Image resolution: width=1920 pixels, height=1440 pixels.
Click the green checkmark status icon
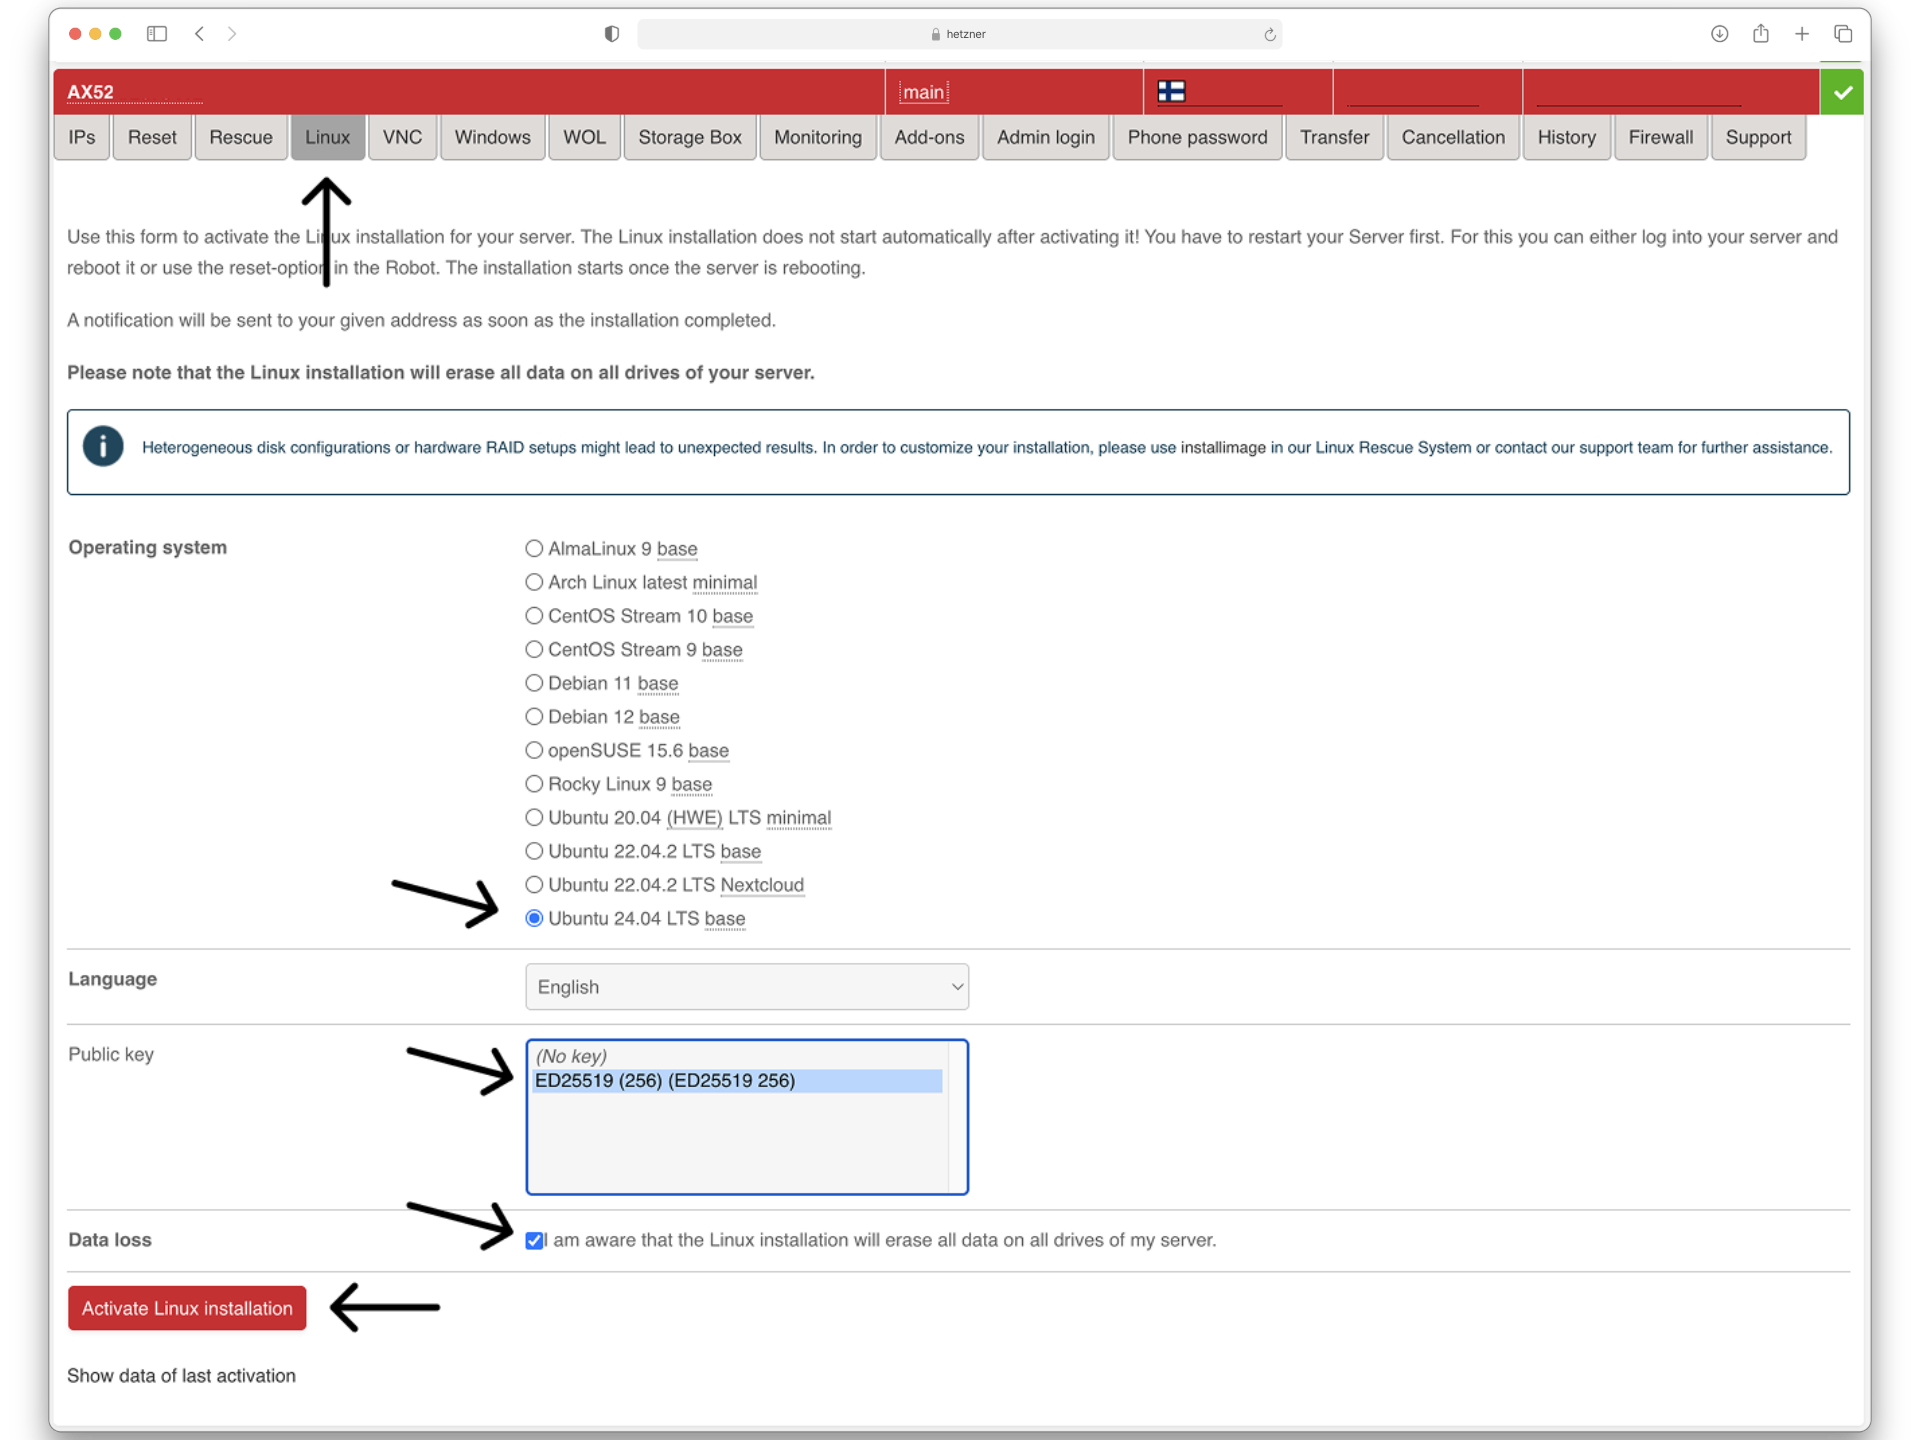pyautogui.click(x=1842, y=91)
